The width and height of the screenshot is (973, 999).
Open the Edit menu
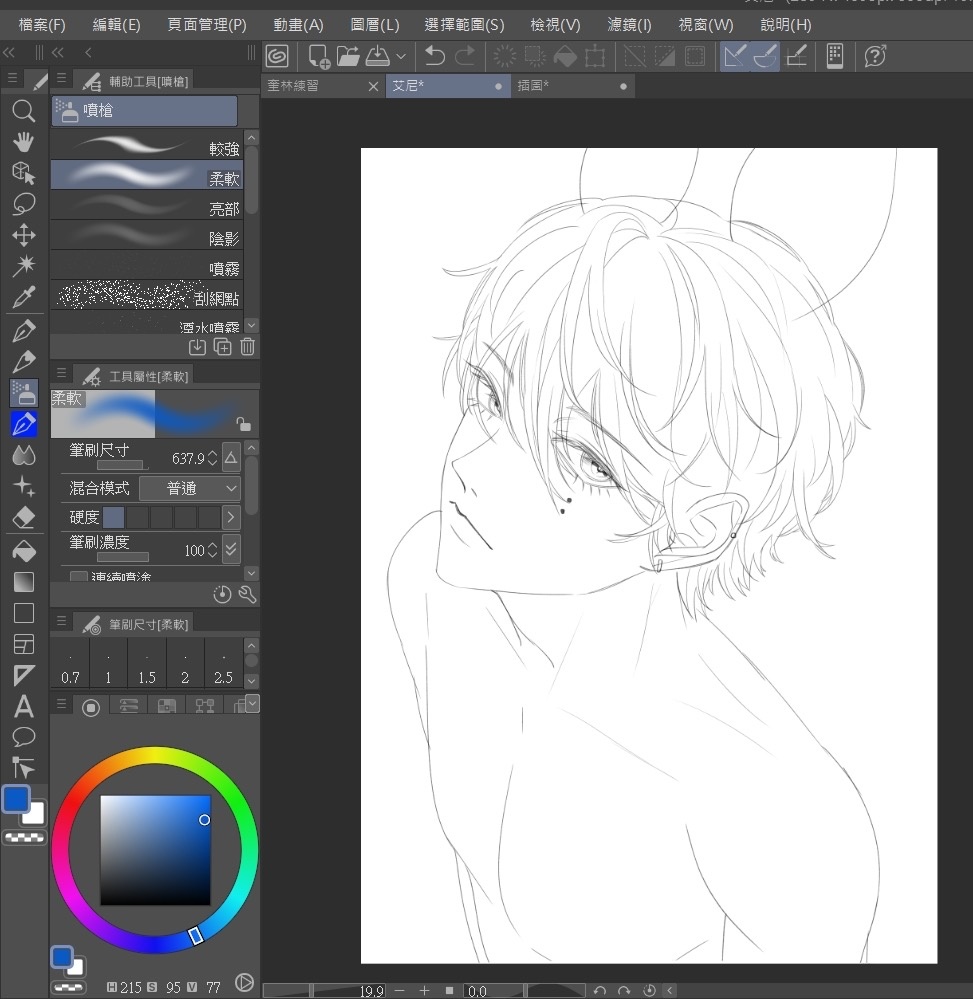tap(117, 25)
